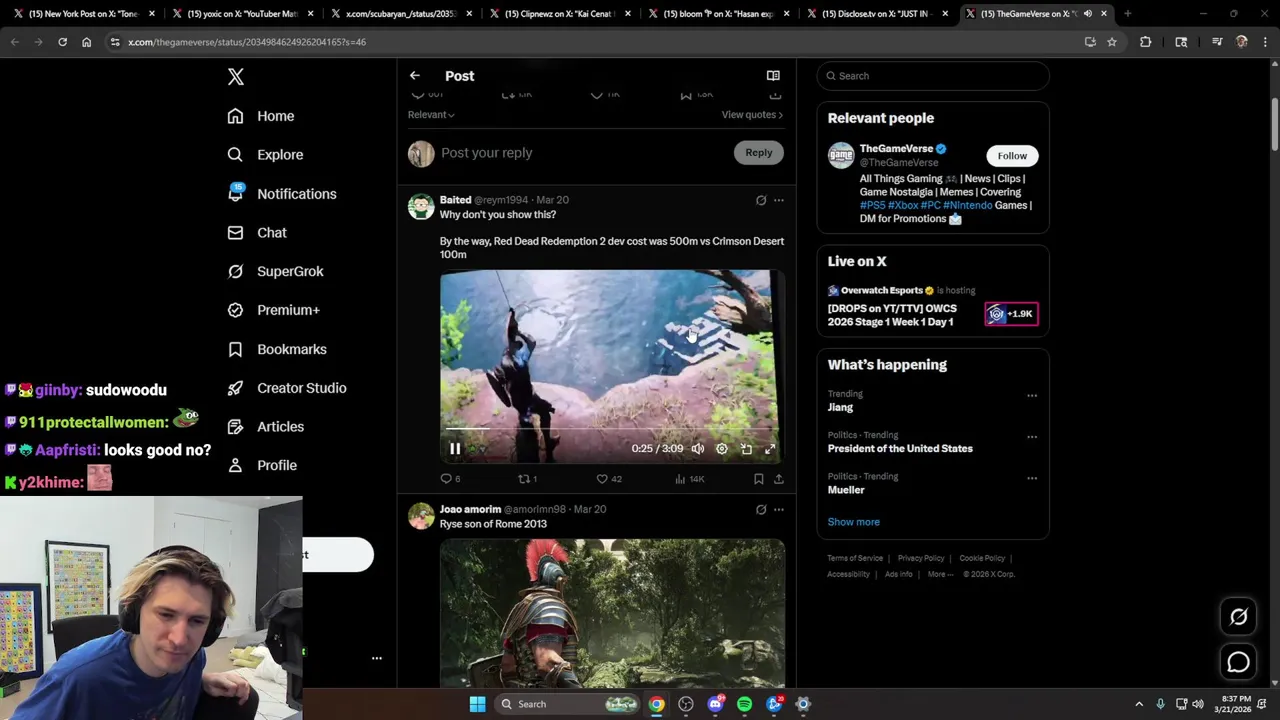Click browser address bar URL

pos(247,42)
